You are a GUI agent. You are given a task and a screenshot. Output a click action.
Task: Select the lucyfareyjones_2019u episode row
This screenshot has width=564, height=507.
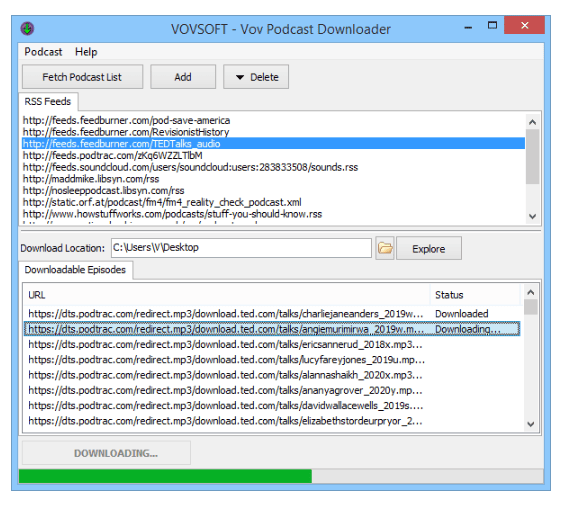pos(272,360)
